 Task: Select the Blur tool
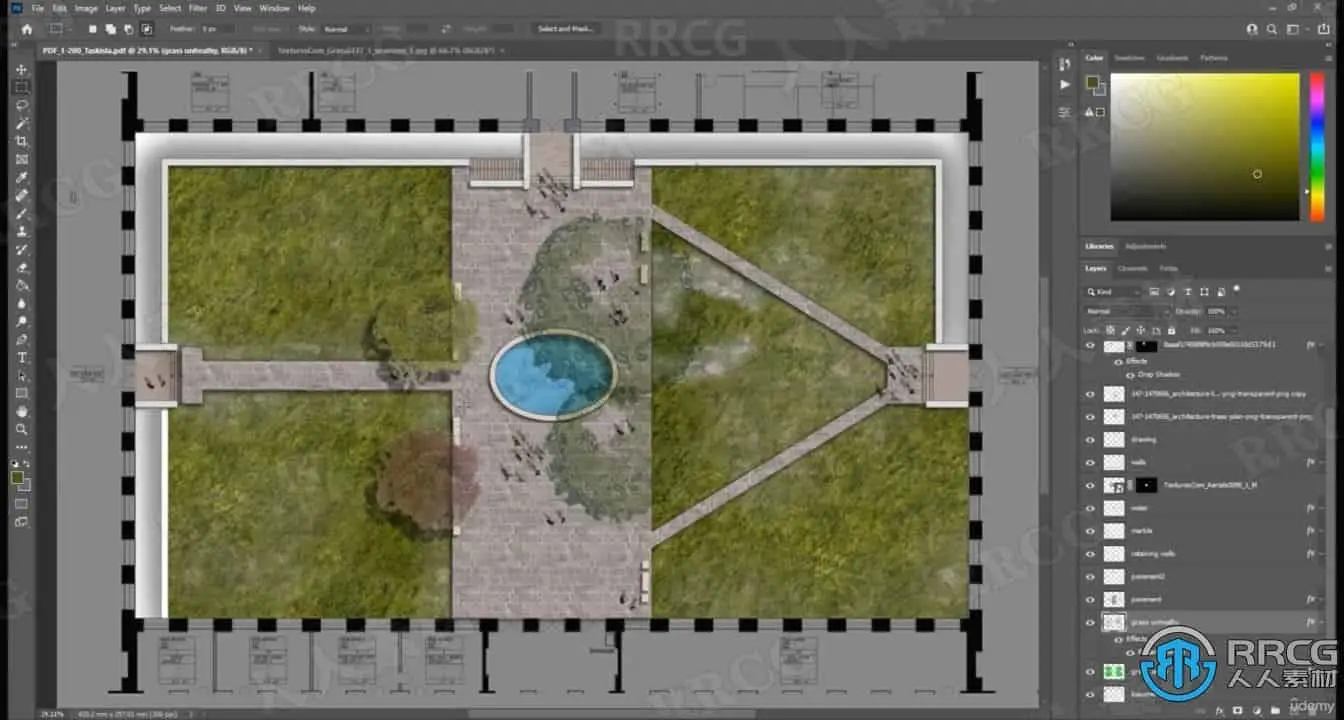coord(22,304)
